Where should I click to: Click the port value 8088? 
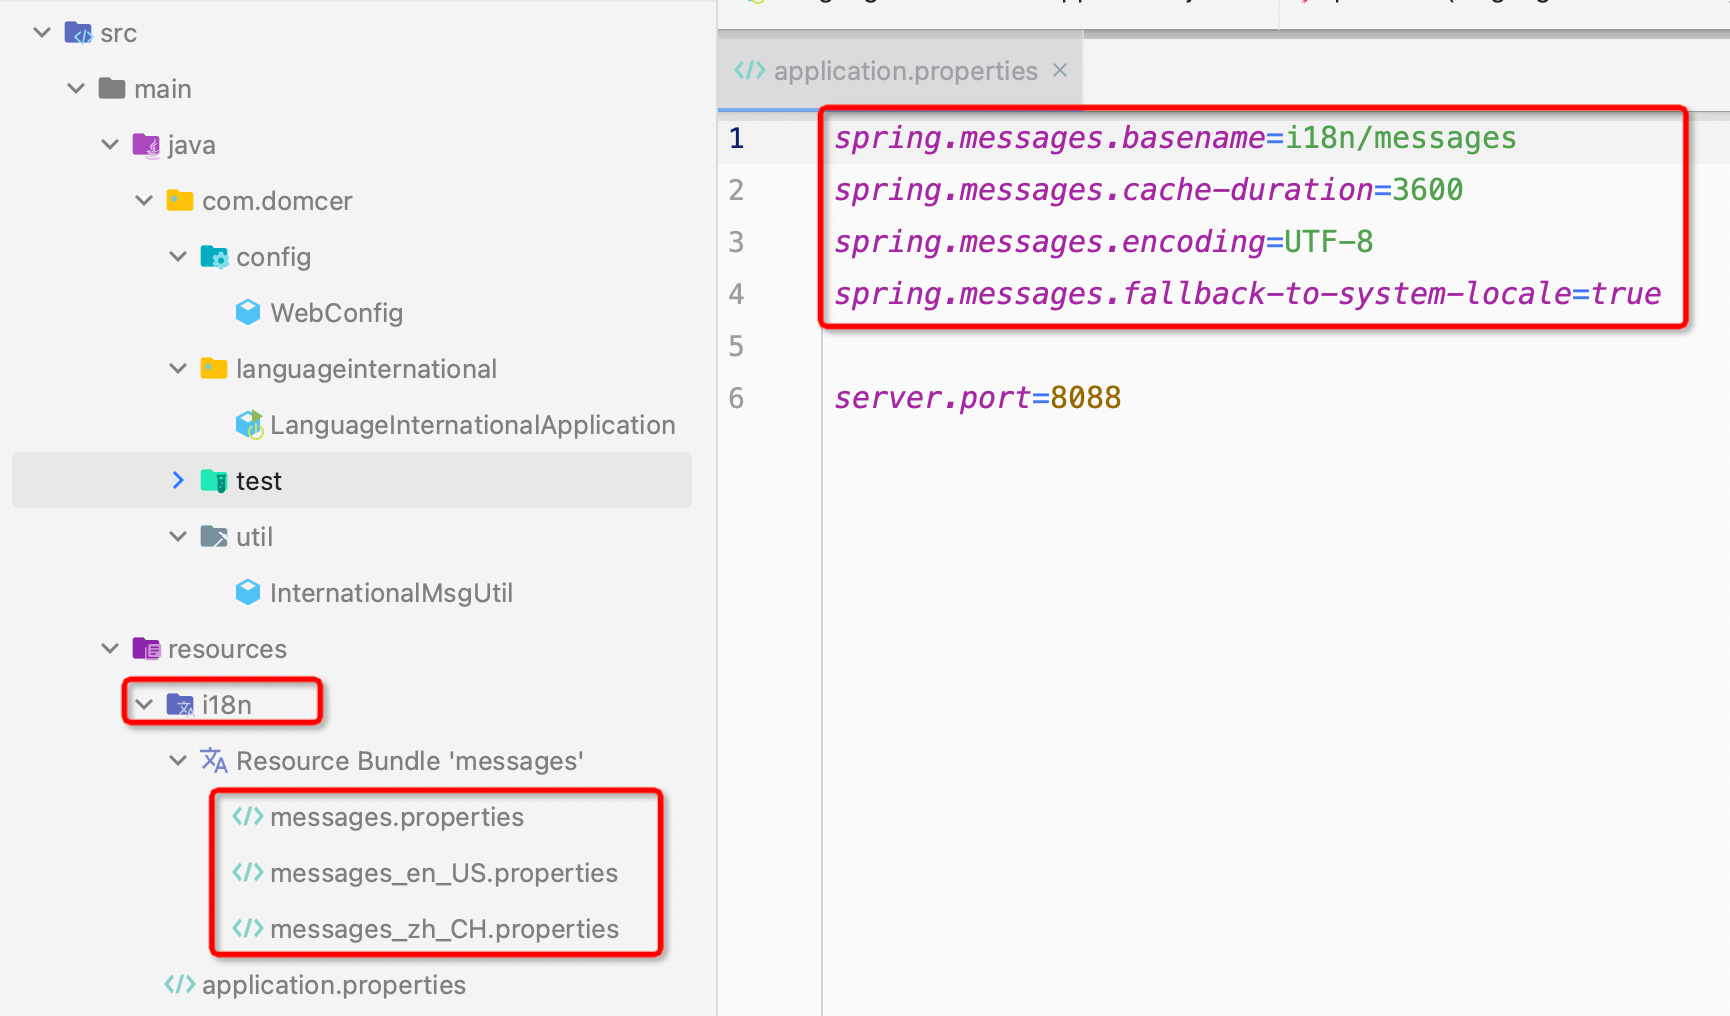[x=1086, y=398]
